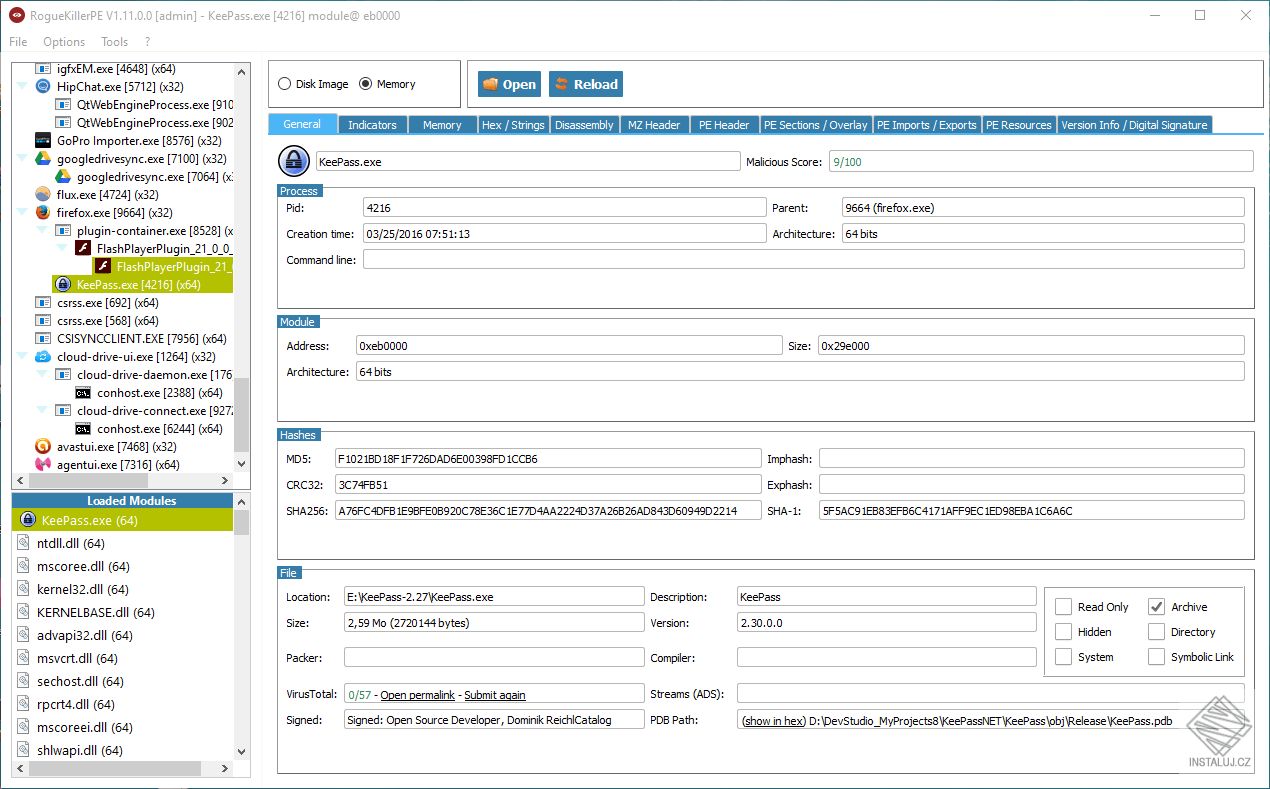
Task: Click the Command line field
Action: click(x=803, y=259)
